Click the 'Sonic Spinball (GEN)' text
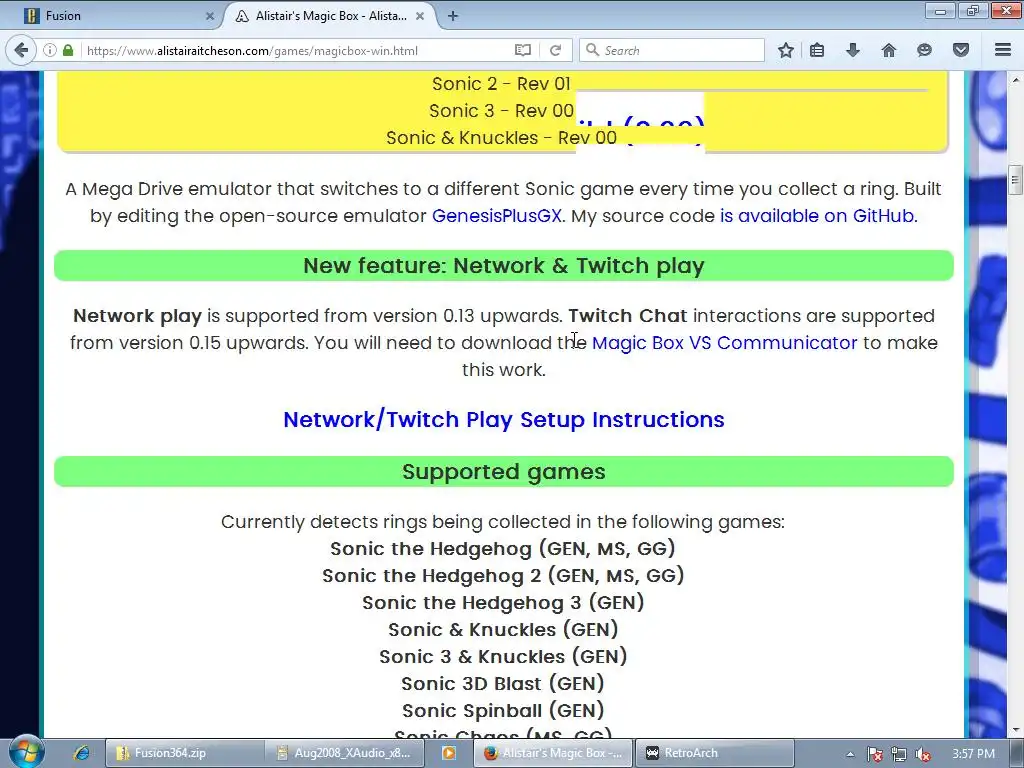Screen dimensions: 1024x768 [x=503, y=711]
